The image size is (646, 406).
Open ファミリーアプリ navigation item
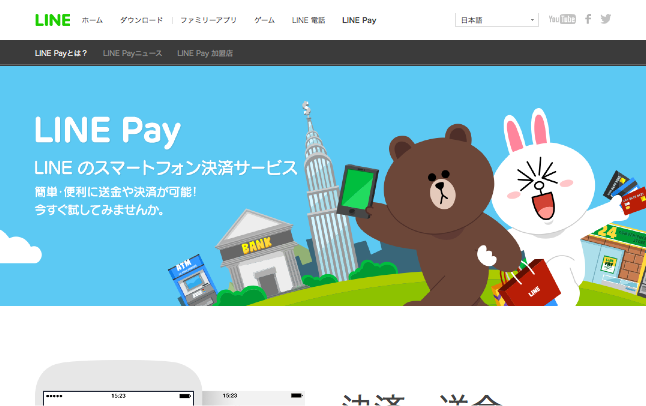point(208,20)
